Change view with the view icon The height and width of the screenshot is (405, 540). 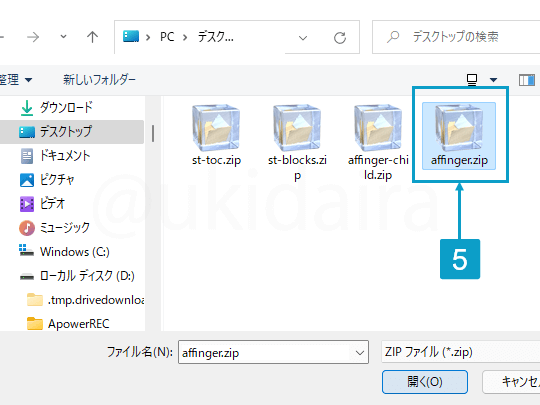[472, 80]
